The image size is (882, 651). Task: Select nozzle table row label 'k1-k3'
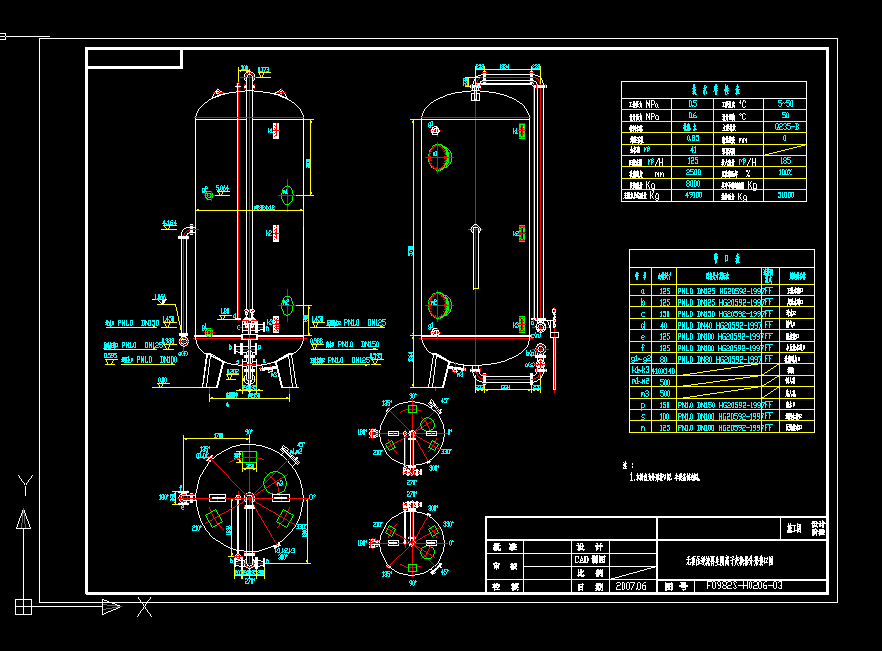[x=641, y=370]
